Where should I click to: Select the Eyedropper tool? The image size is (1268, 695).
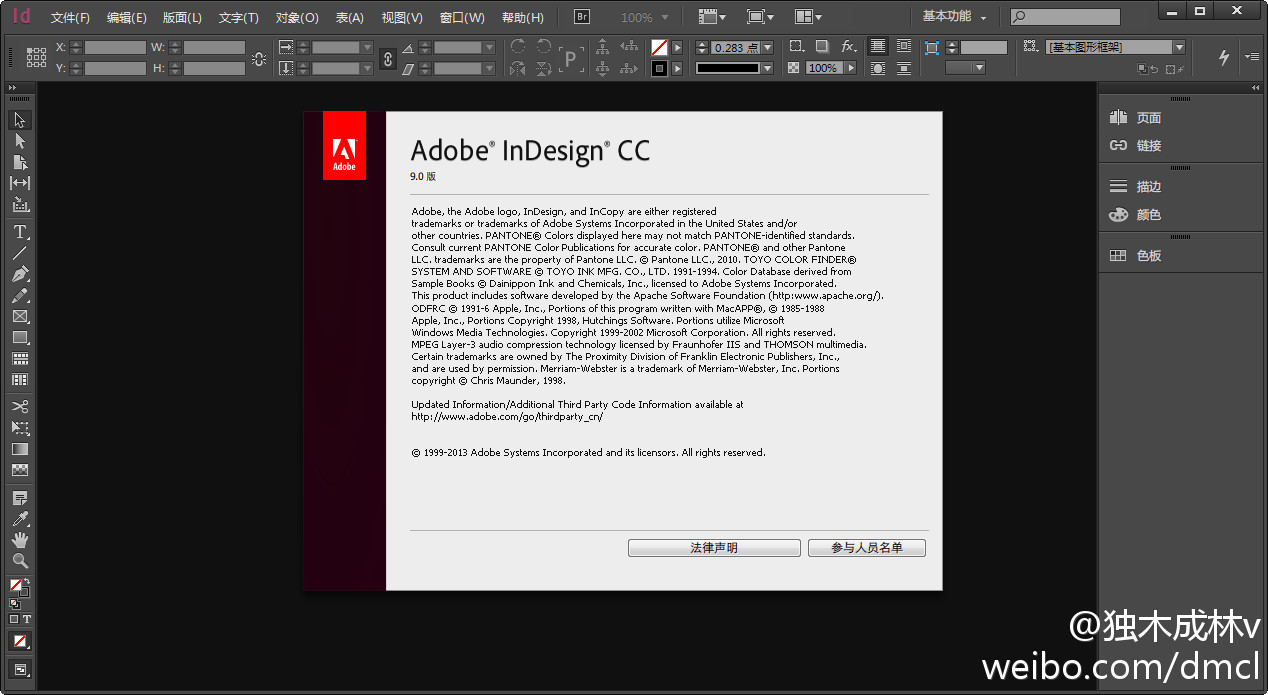pos(20,519)
